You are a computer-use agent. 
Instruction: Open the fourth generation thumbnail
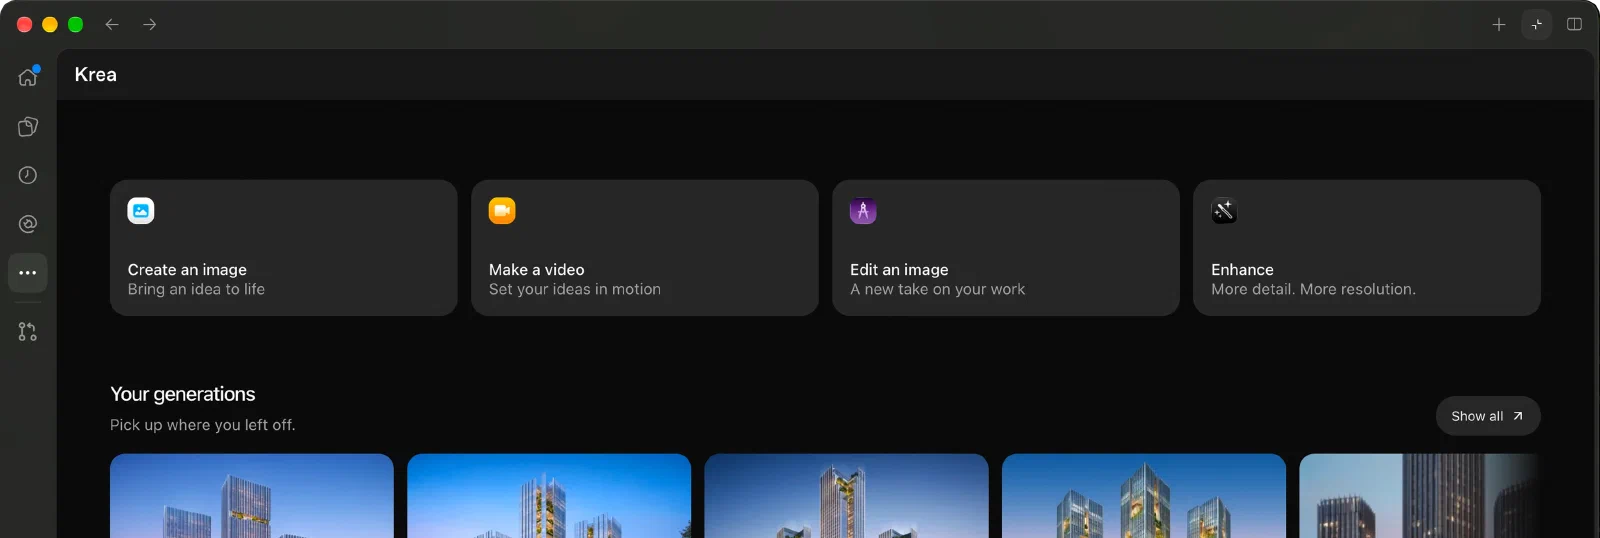tap(1144, 496)
